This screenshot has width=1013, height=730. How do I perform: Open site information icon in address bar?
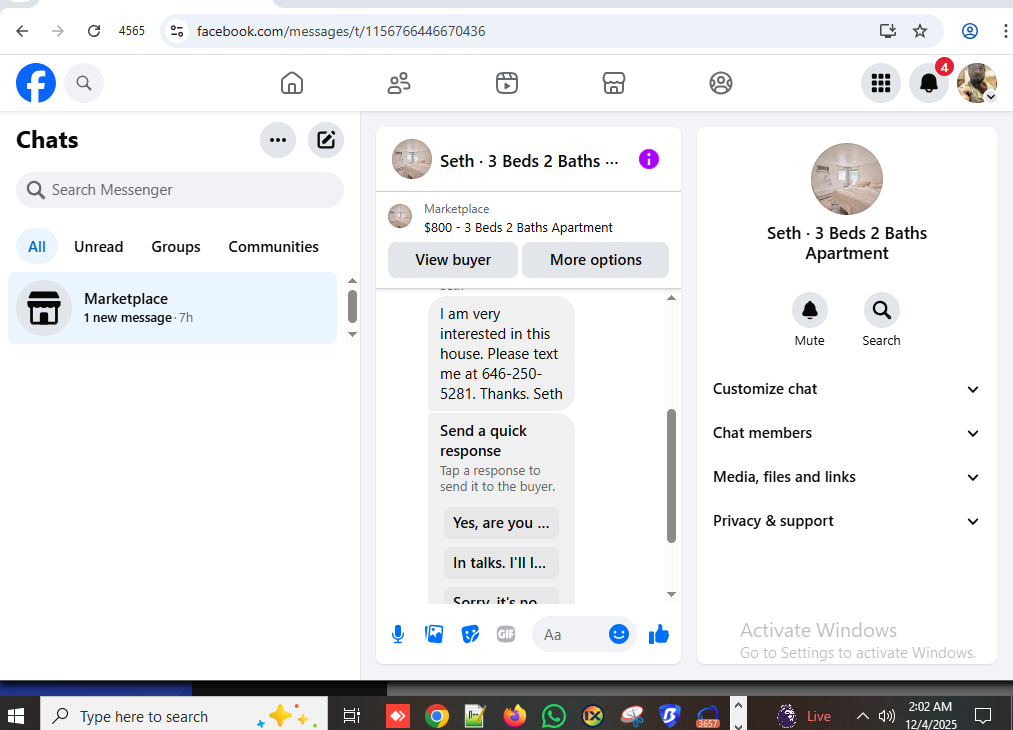[176, 31]
